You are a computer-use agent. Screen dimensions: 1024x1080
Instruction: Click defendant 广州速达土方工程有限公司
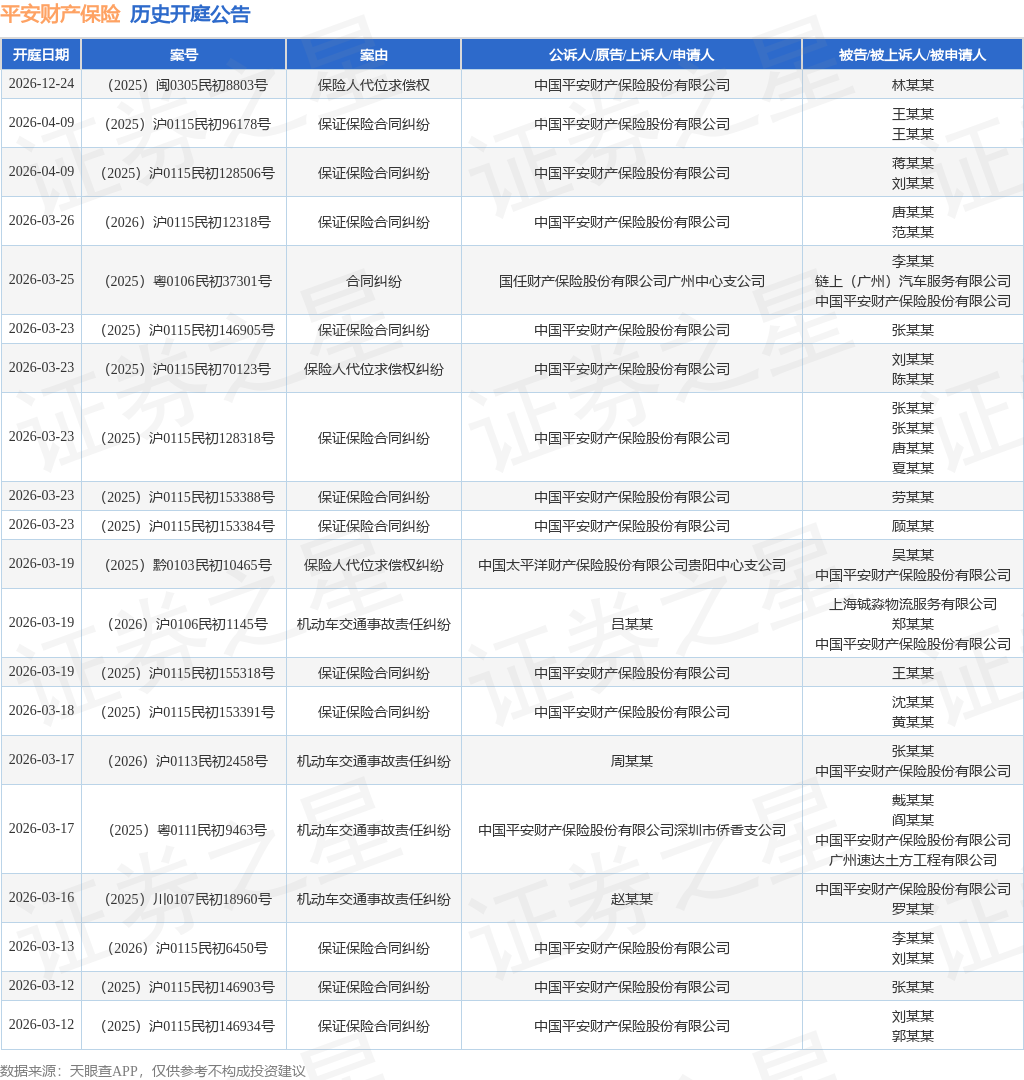pos(912,860)
